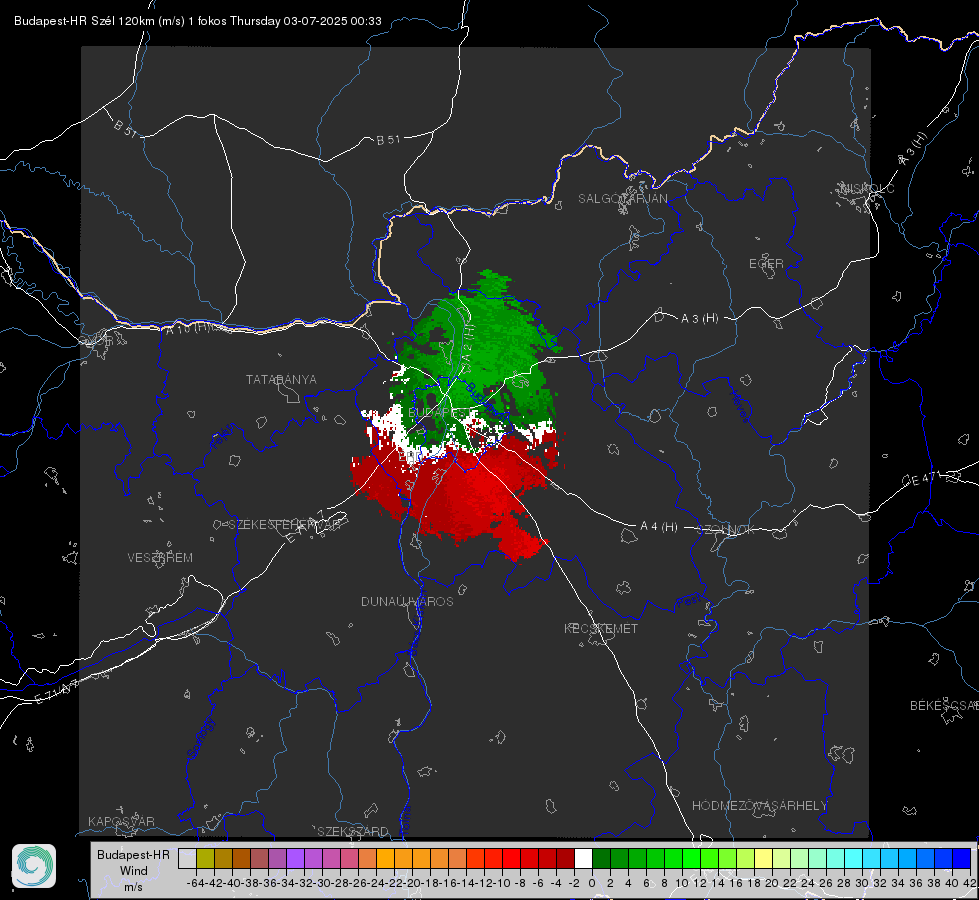Select the MISKOLC city label
Image resolution: width=979 pixels, height=900 pixels.
867,189
